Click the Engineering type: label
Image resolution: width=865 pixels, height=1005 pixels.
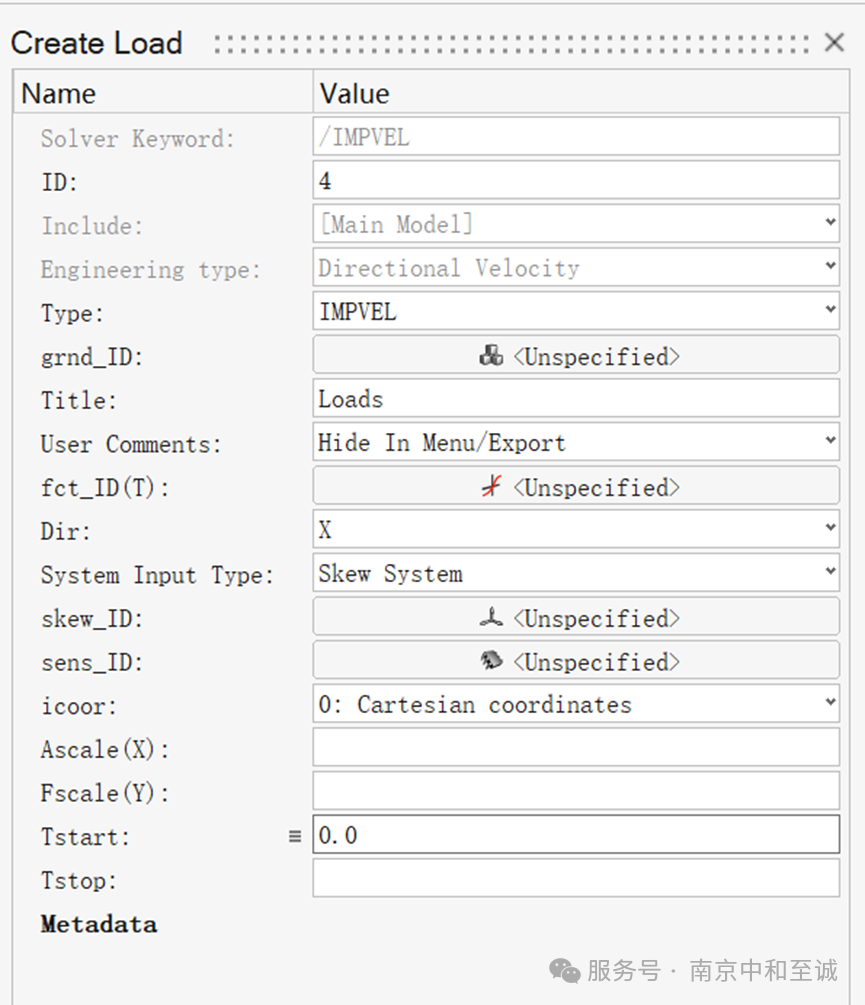(x=151, y=270)
